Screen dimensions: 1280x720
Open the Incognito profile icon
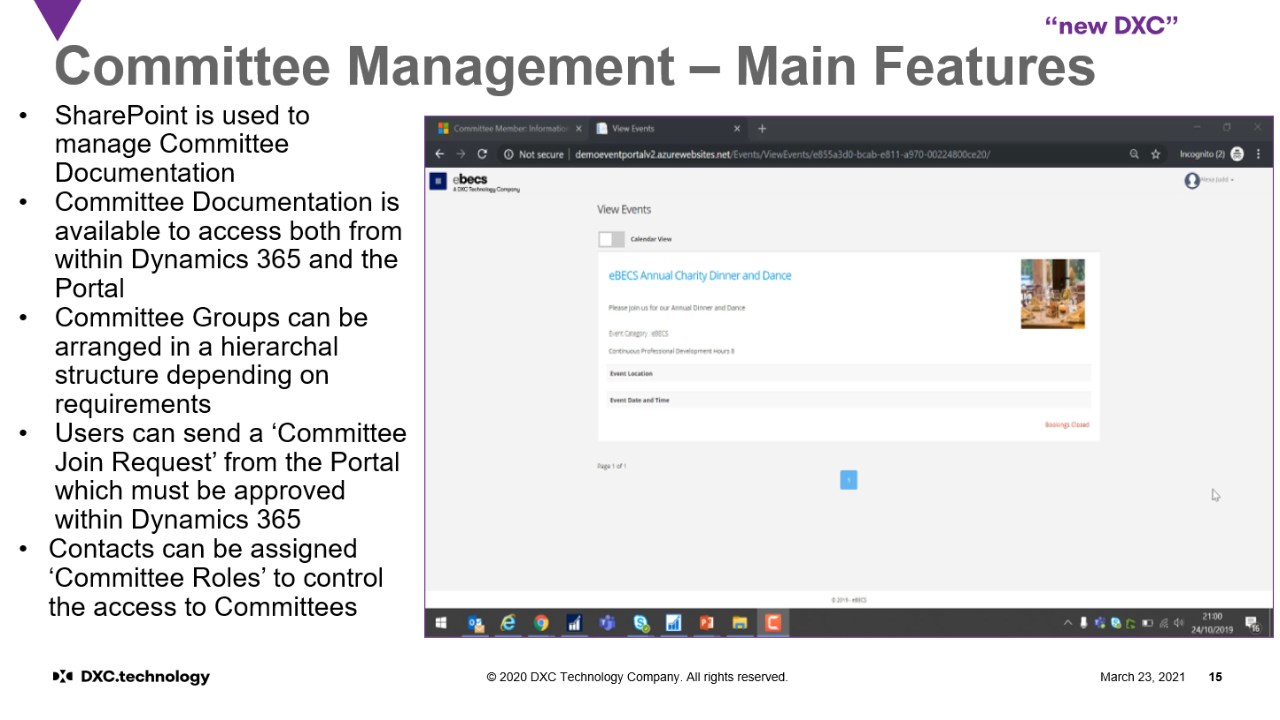[x=1237, y=154]
